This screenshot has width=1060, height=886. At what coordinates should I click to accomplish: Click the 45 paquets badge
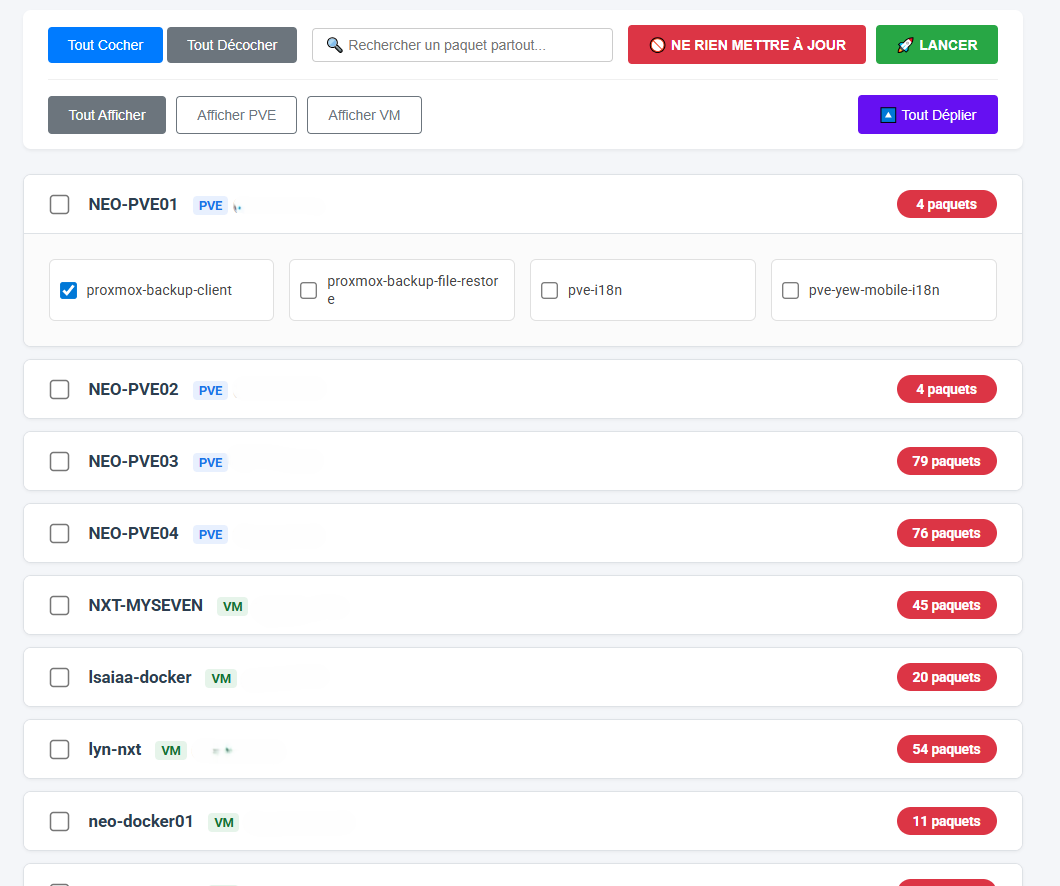click(946, 605)
